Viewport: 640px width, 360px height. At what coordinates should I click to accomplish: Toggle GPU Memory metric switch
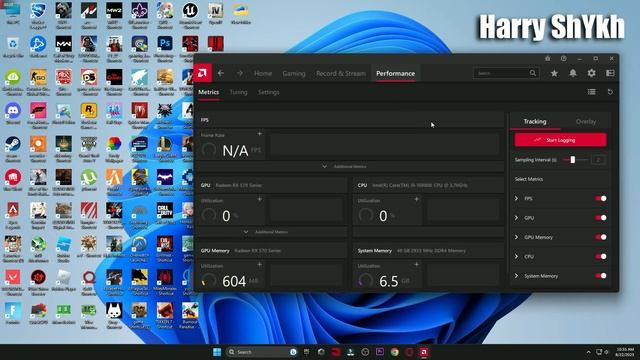point(601,237)
